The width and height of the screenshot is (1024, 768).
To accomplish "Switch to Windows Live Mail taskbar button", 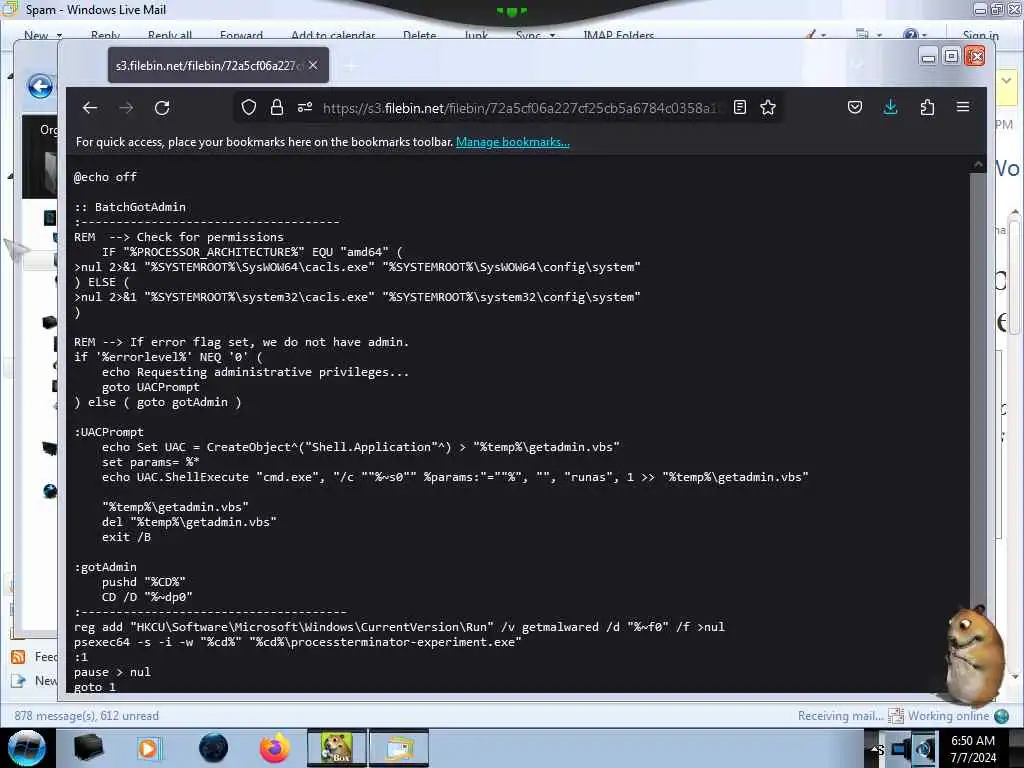I will (399, 748).
